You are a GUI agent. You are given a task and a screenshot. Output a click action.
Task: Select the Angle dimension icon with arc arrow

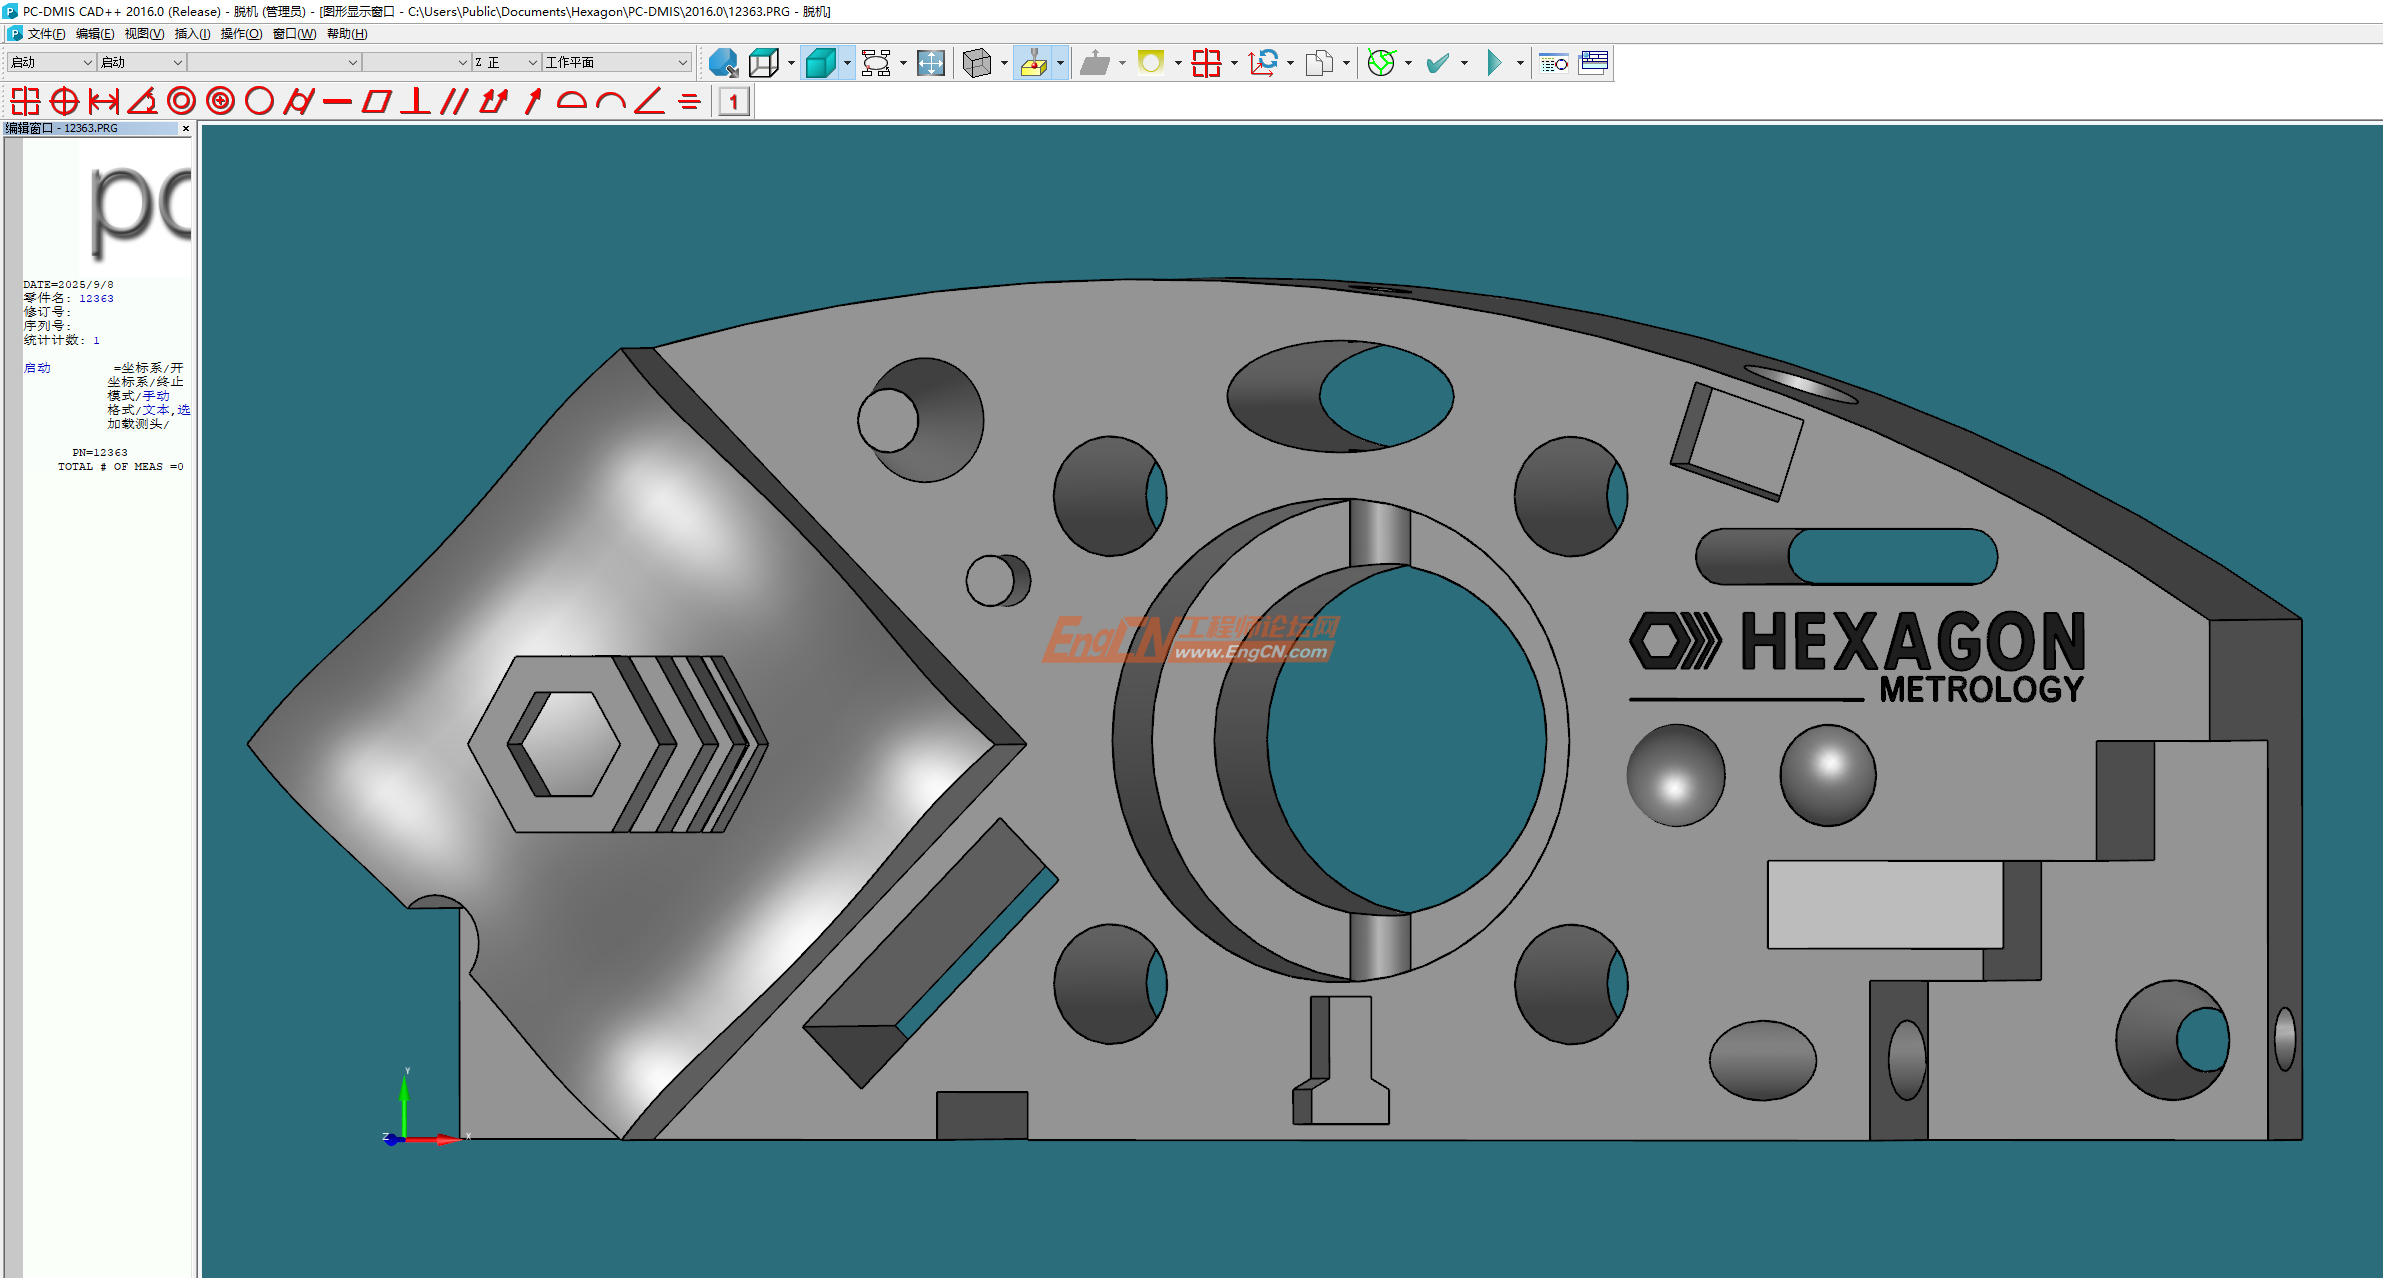coord(142,101)
